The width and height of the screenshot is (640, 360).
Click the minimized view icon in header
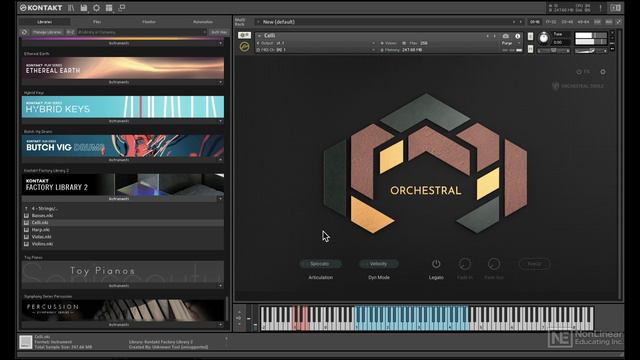click(122, 8)
